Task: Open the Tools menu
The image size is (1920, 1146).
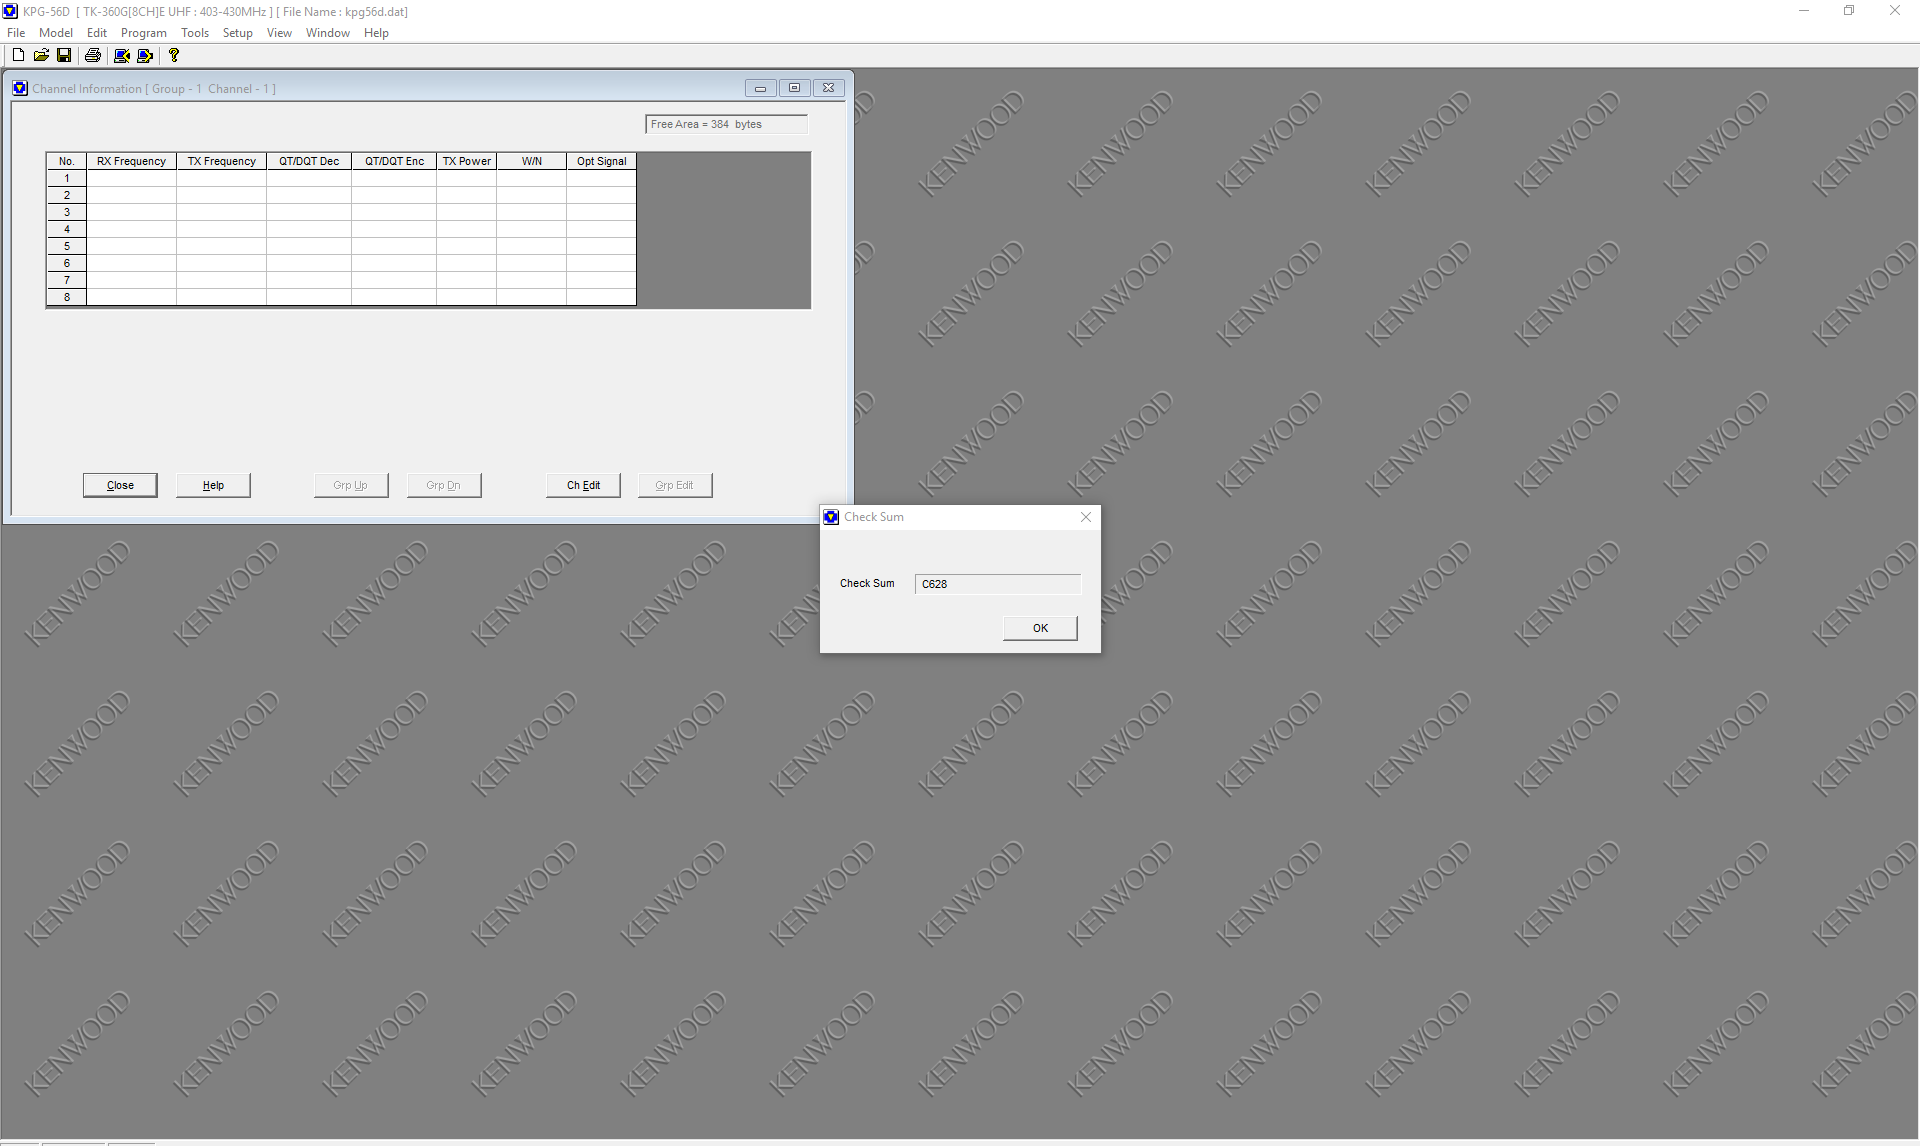Action: click(195, 33)
